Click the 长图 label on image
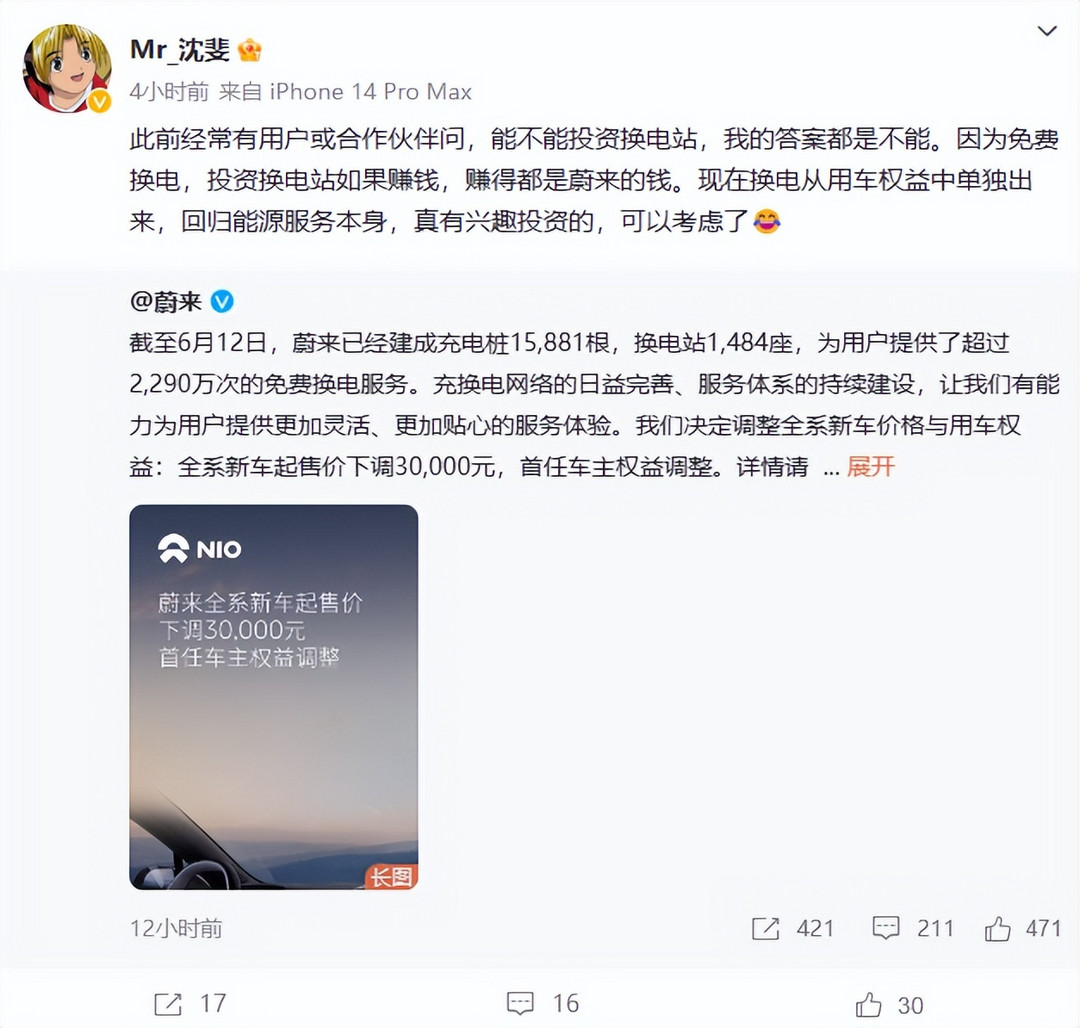This screenshot has width=1080, height=1028. [391, 877]
